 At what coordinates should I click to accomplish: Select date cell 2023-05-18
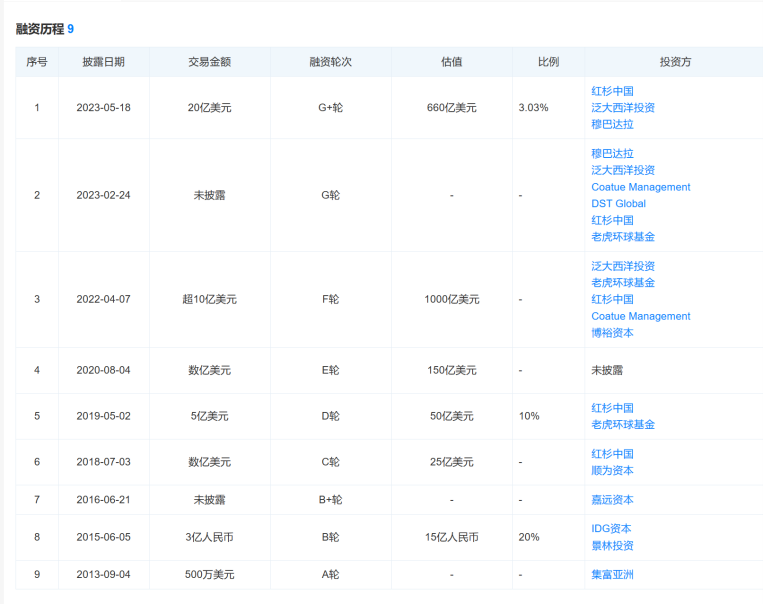click(104, 108)
